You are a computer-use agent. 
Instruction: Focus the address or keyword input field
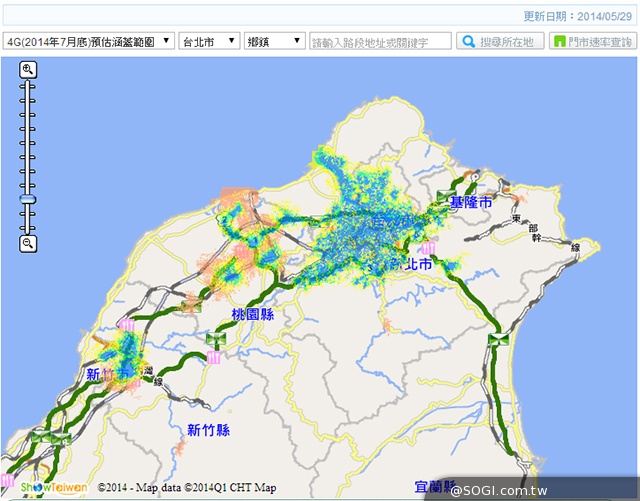[380, 41]
